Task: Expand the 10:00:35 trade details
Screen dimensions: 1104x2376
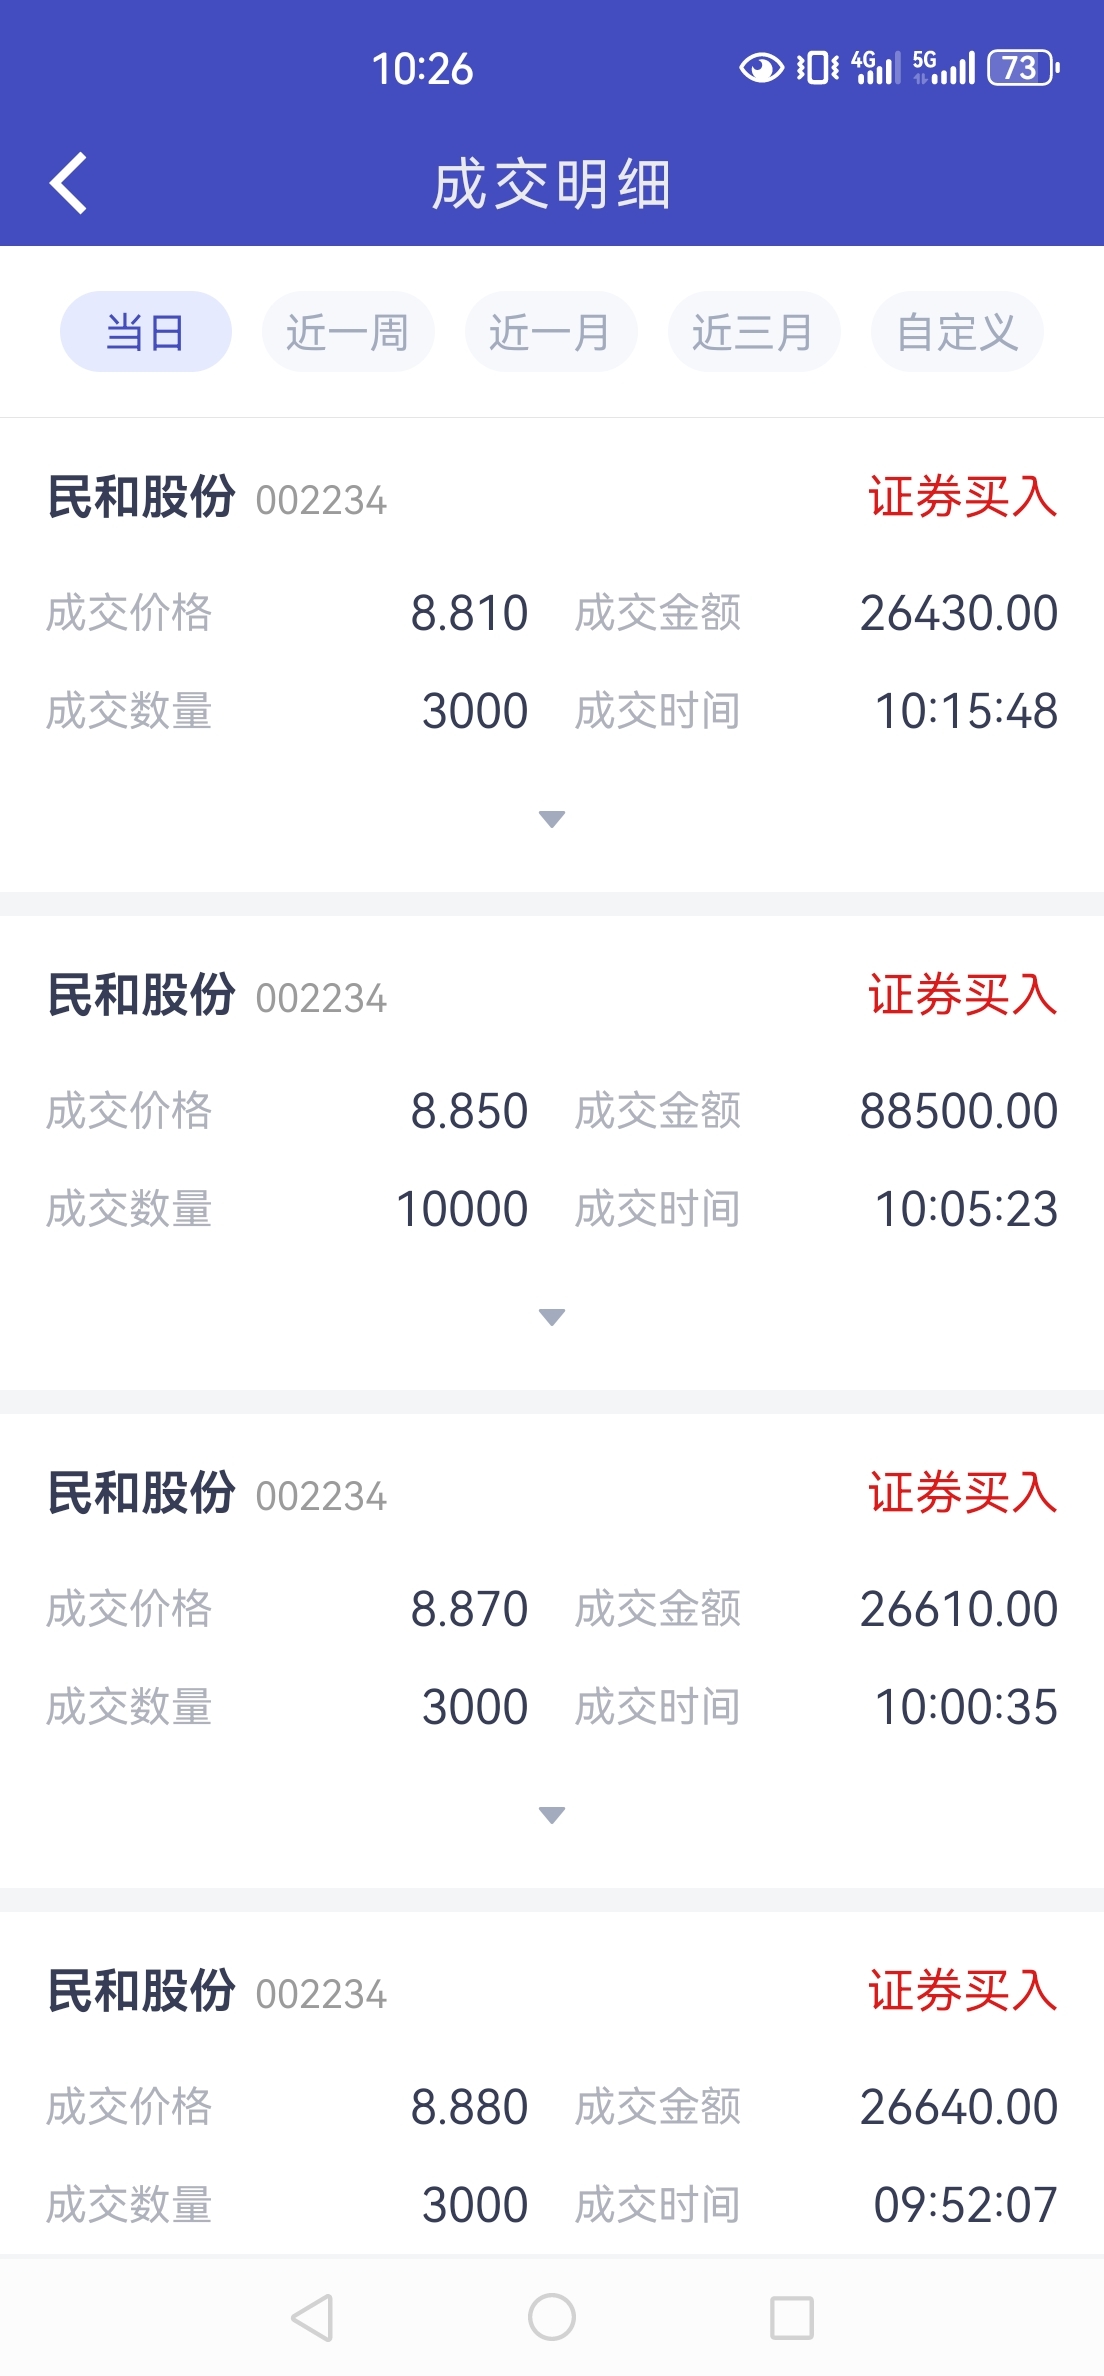Action: pyautogui.click(x=552, y=1814)
